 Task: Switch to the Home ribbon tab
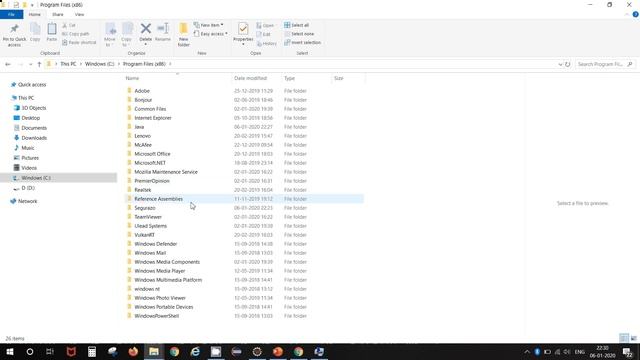tap(35, 14)
